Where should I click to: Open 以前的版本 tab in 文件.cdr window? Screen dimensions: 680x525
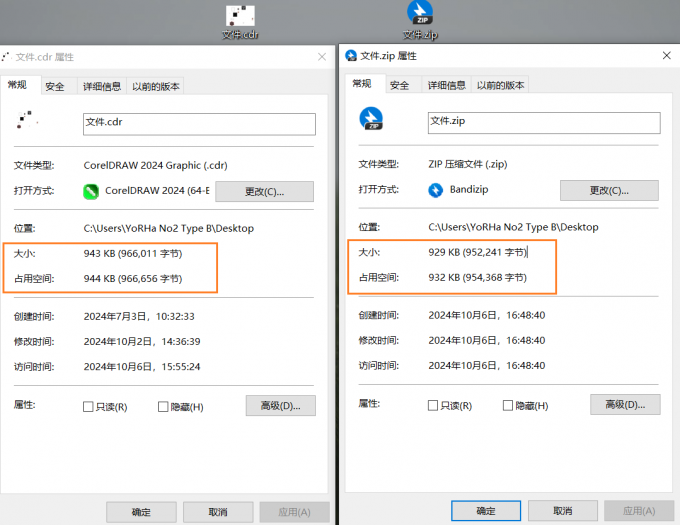[x=156, y=87]
